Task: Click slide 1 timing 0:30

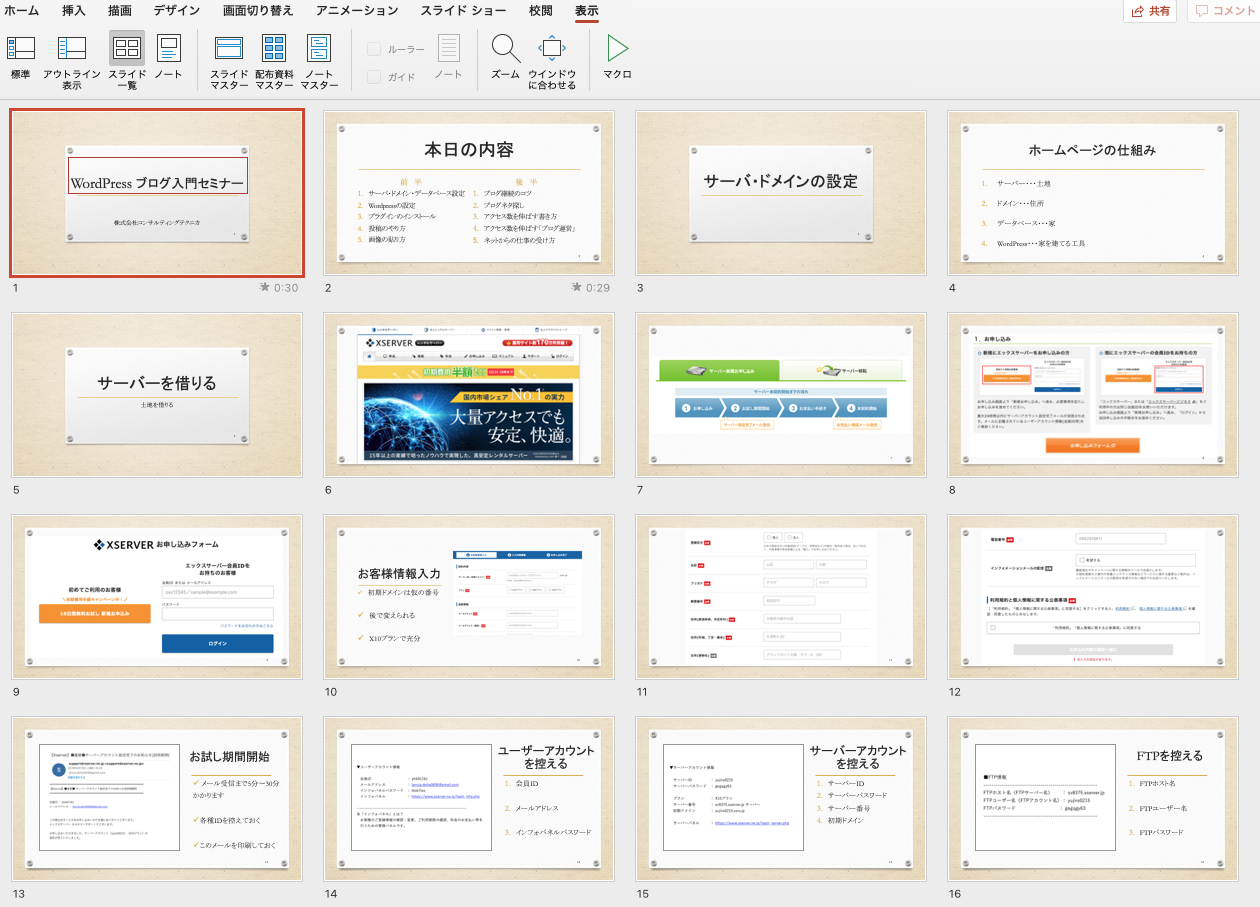Action: click(x=287, y=288)
